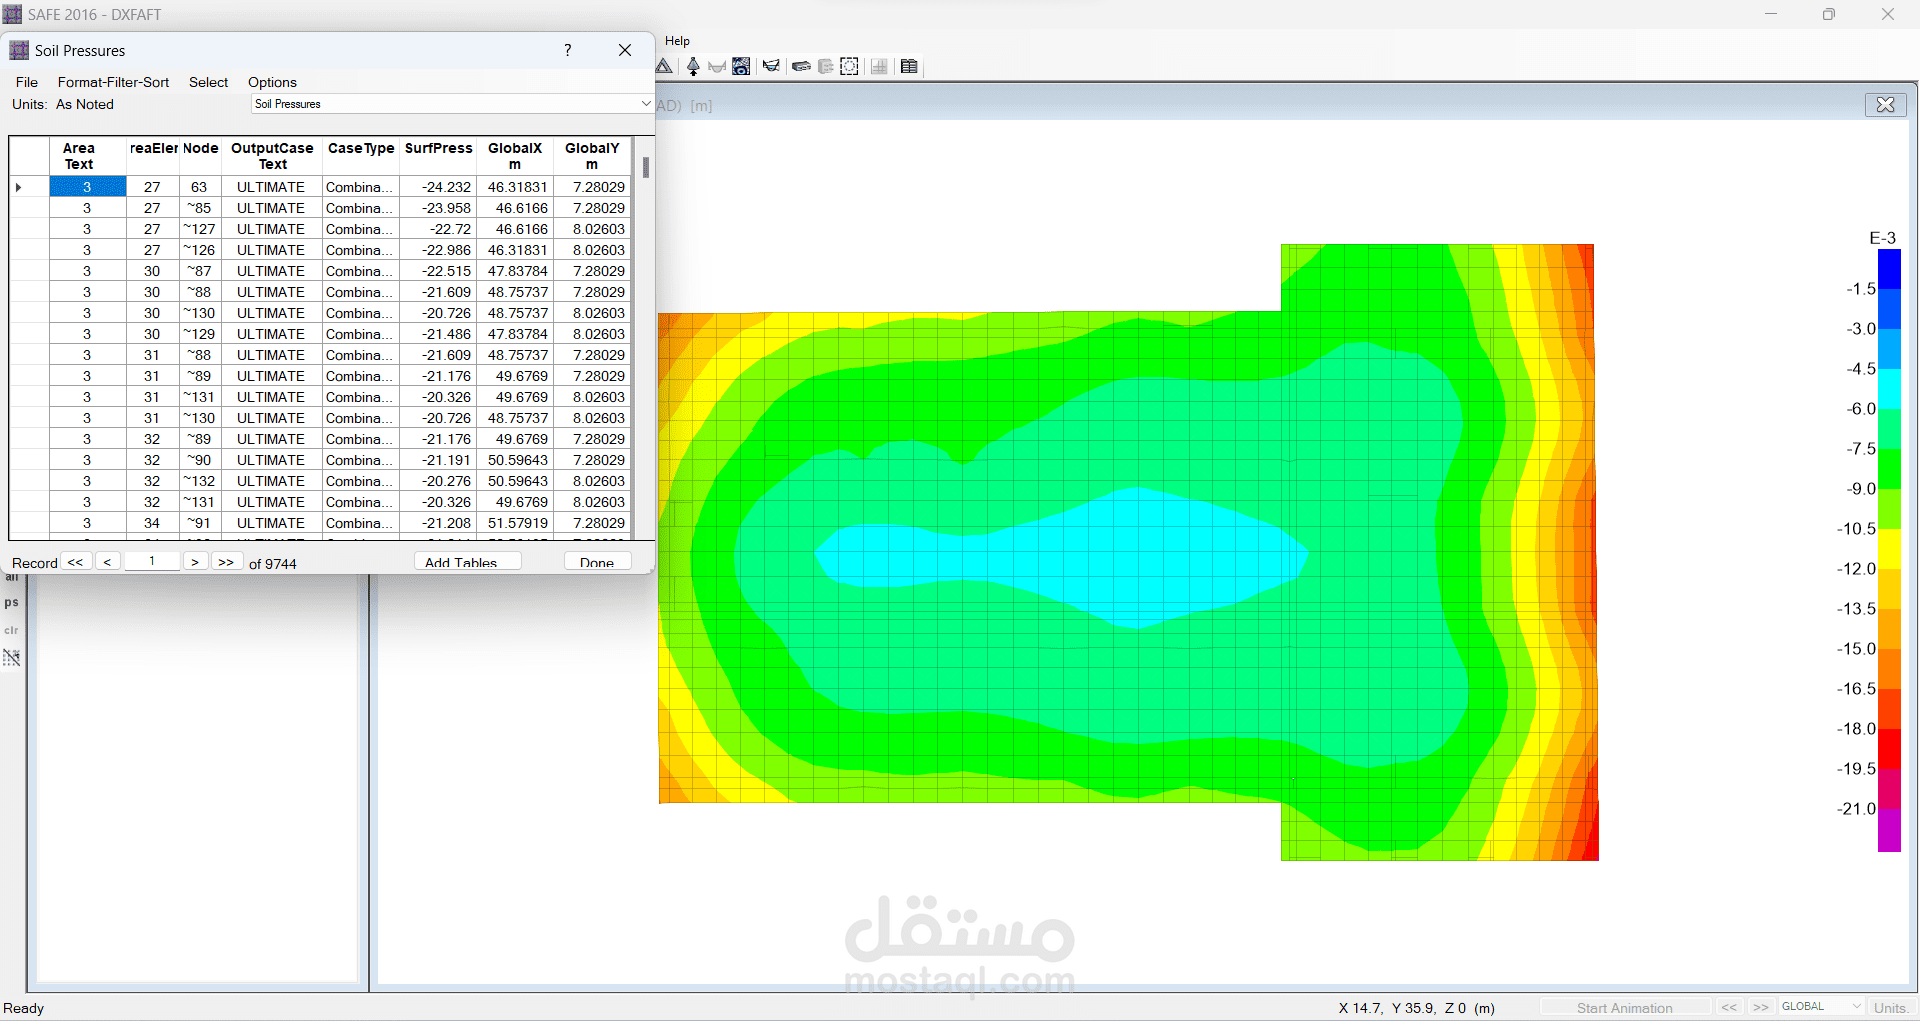Screen dimensions: 1920x1021
Task: Open the Help menu in main window
Action: pos(678,41)
